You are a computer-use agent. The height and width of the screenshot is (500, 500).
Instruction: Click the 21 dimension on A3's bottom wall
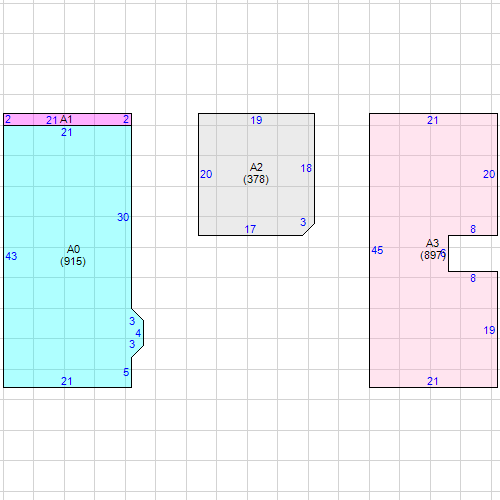click(433, 381)
